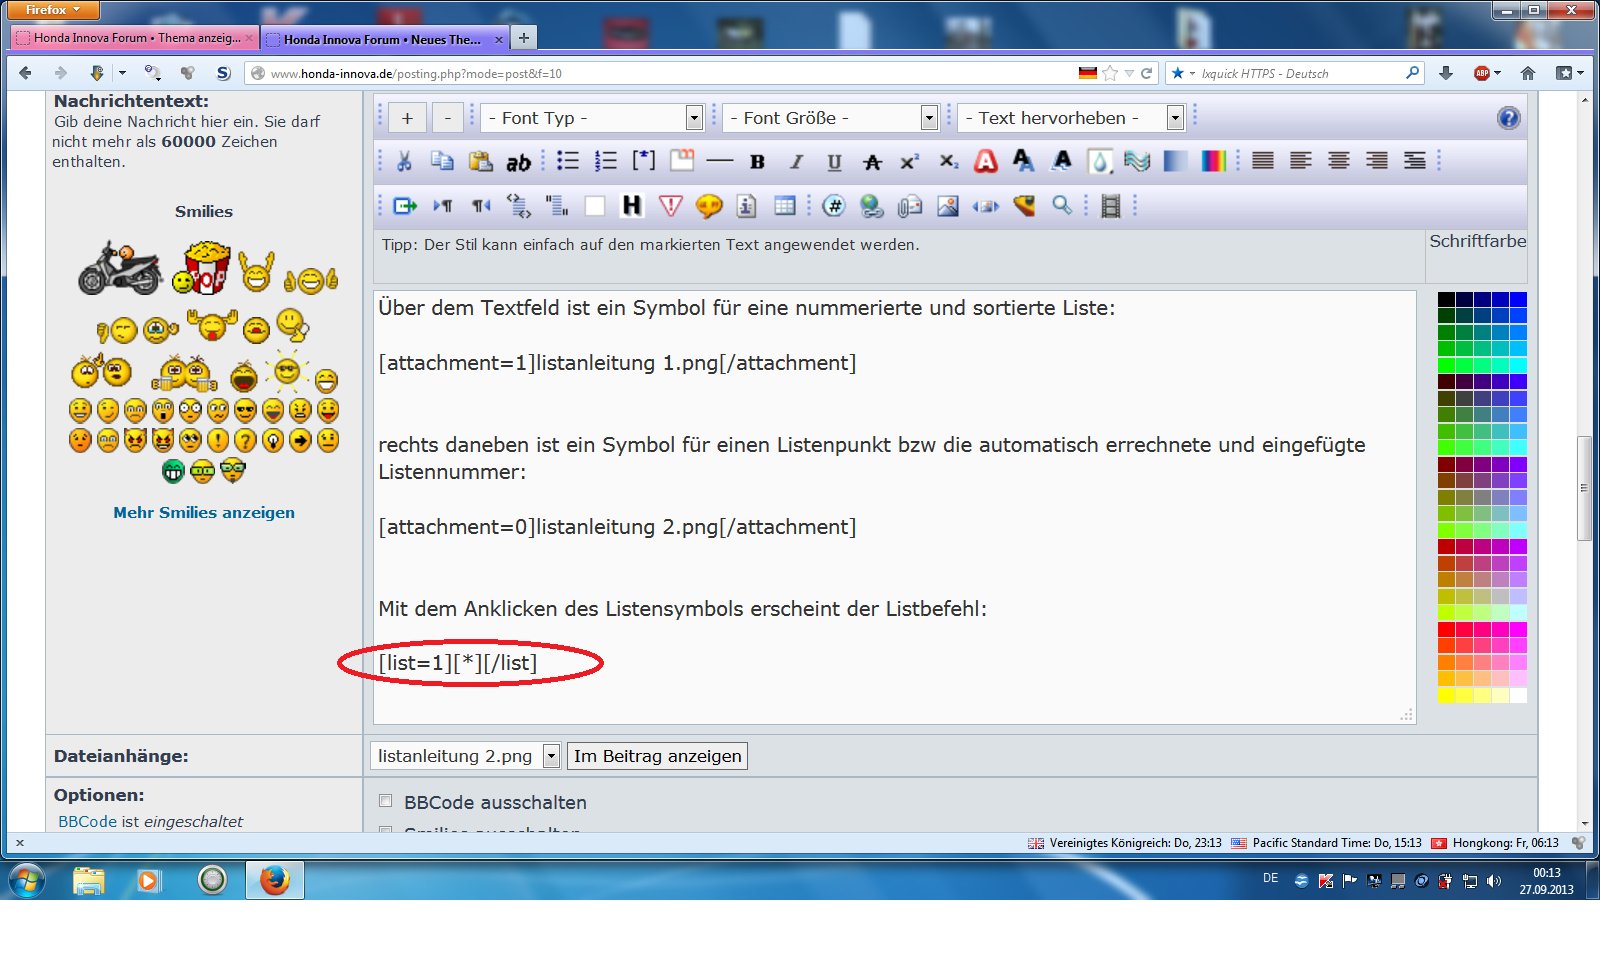Image resolution: width=1600 pixels, height=972 pixels.
Task: Open the 'Font Typ' dropdown
Action: pyautogui.click(x=592, y=118)
